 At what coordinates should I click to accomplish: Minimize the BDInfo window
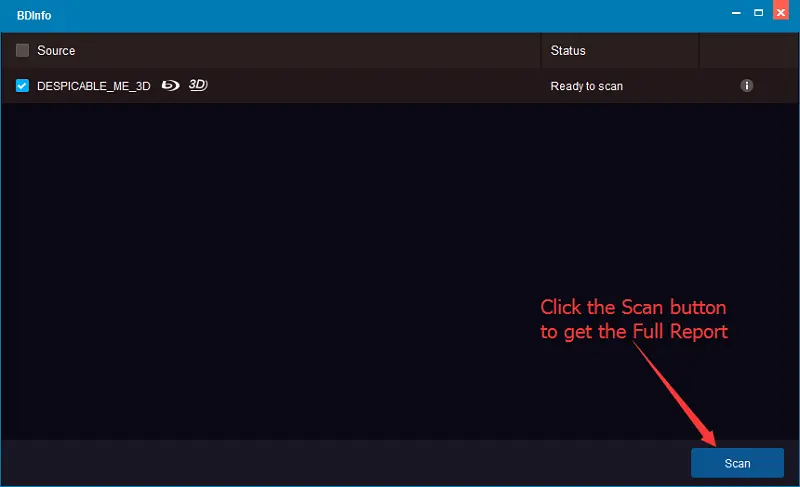click(737, 13)
